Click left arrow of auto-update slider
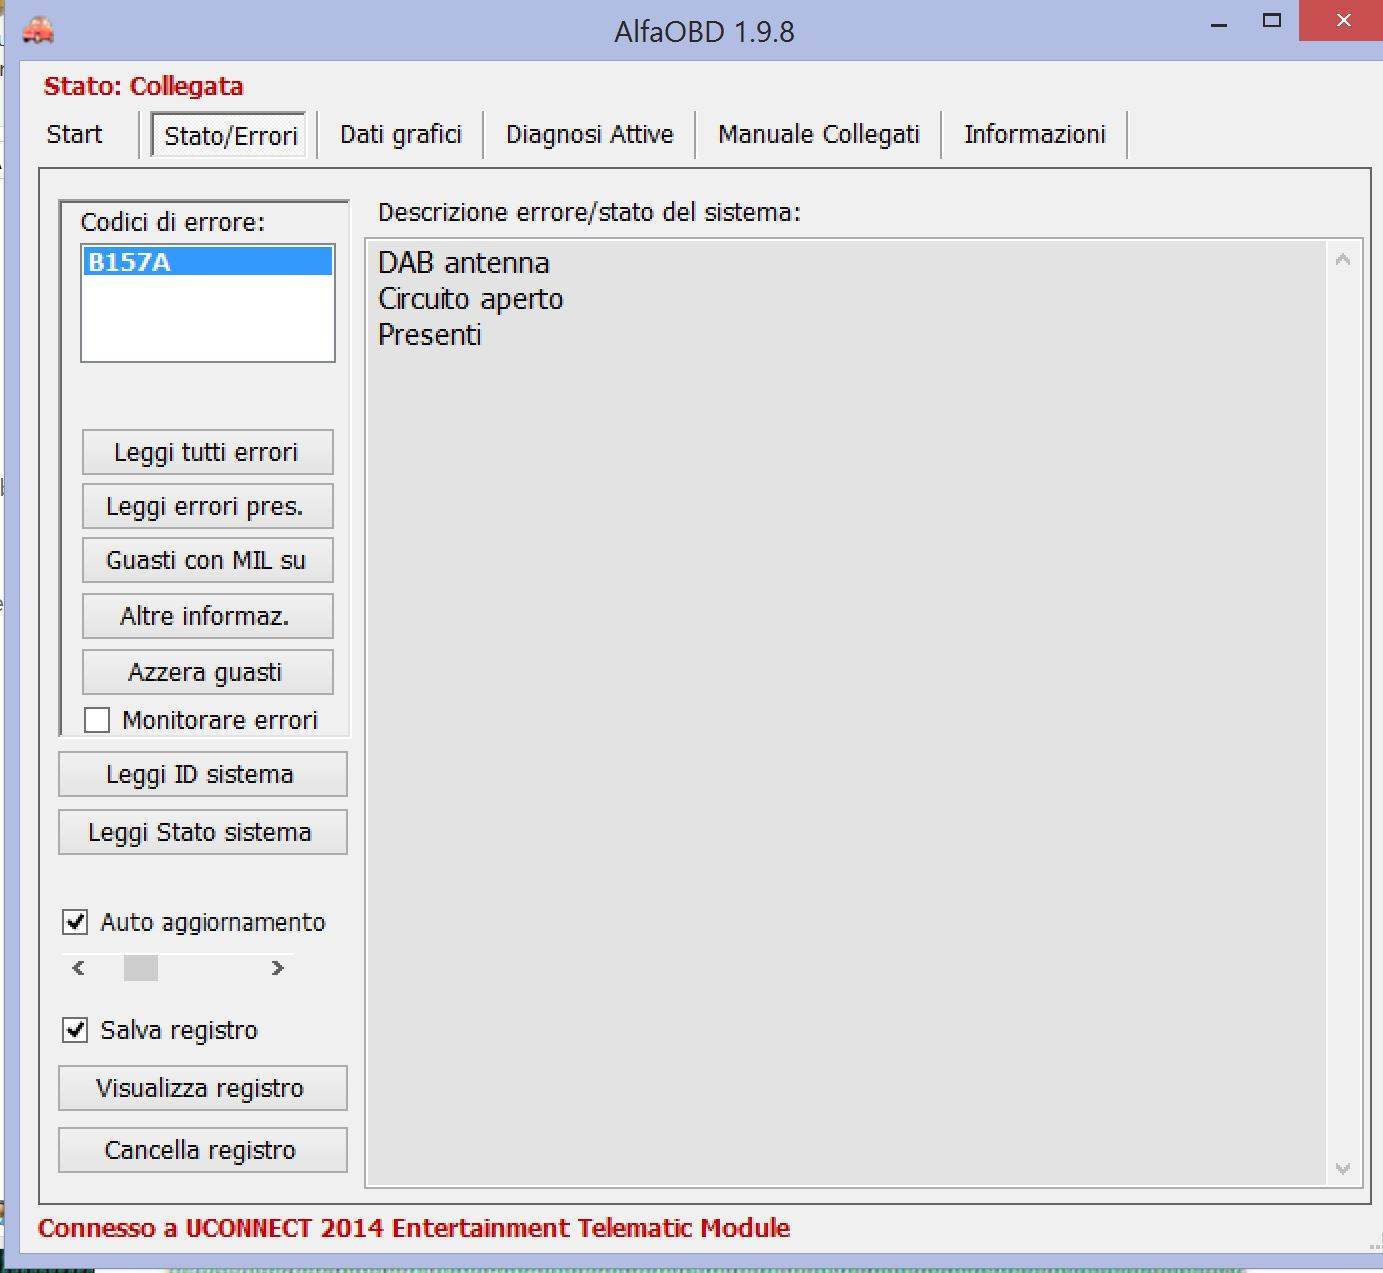The height and width of the screenshot is (1273, 1383). [x=79, y=968]
